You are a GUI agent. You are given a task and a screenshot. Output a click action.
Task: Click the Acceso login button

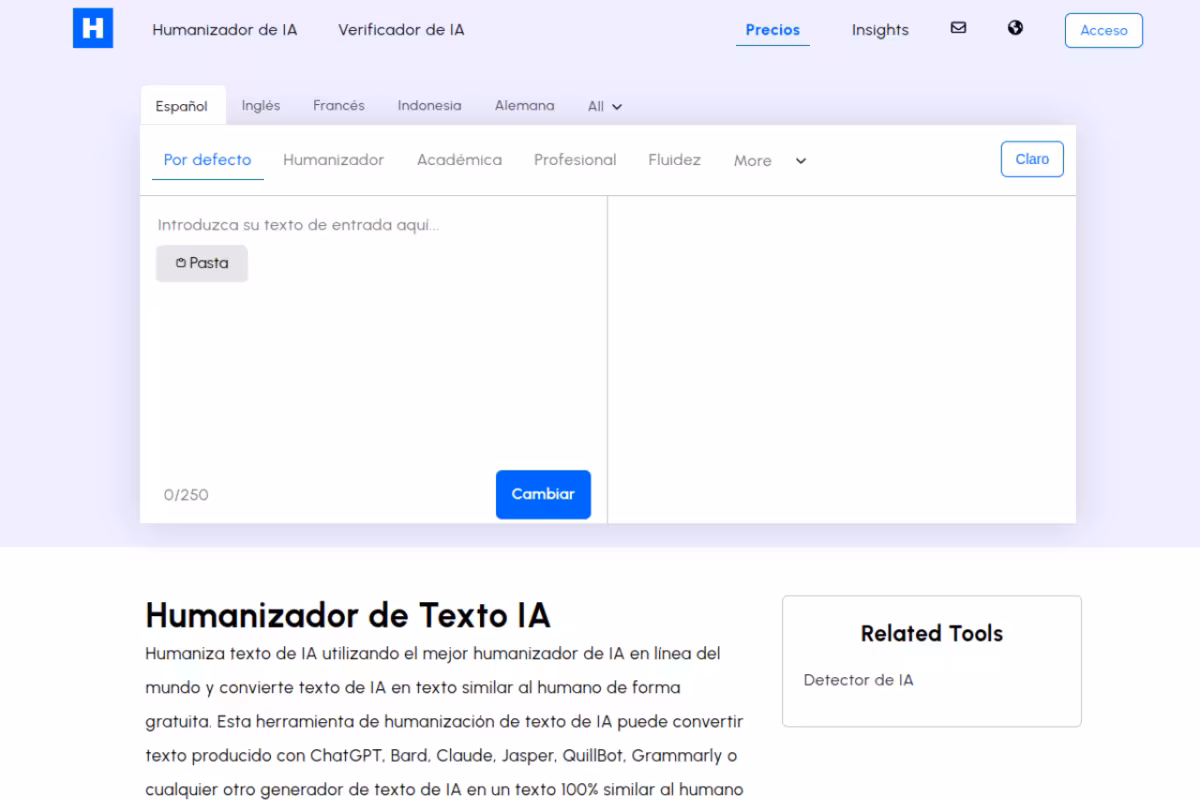(1104, 30)
